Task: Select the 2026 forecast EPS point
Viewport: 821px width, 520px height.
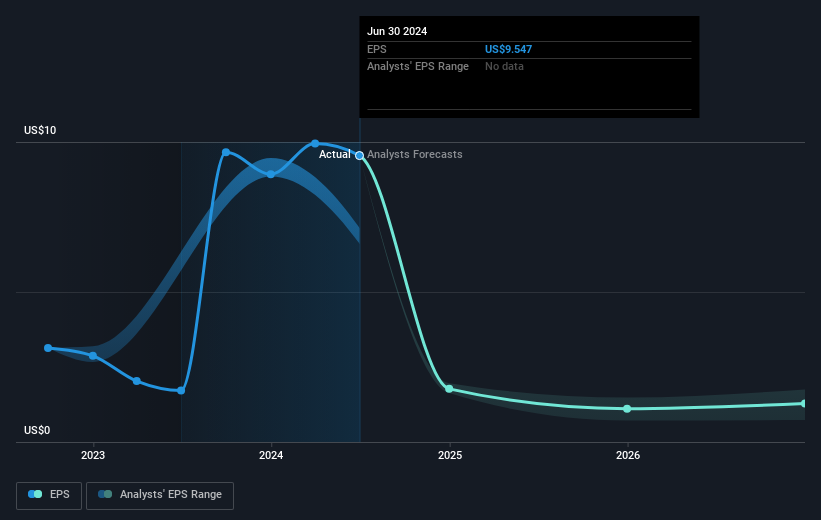Action: 627,409
